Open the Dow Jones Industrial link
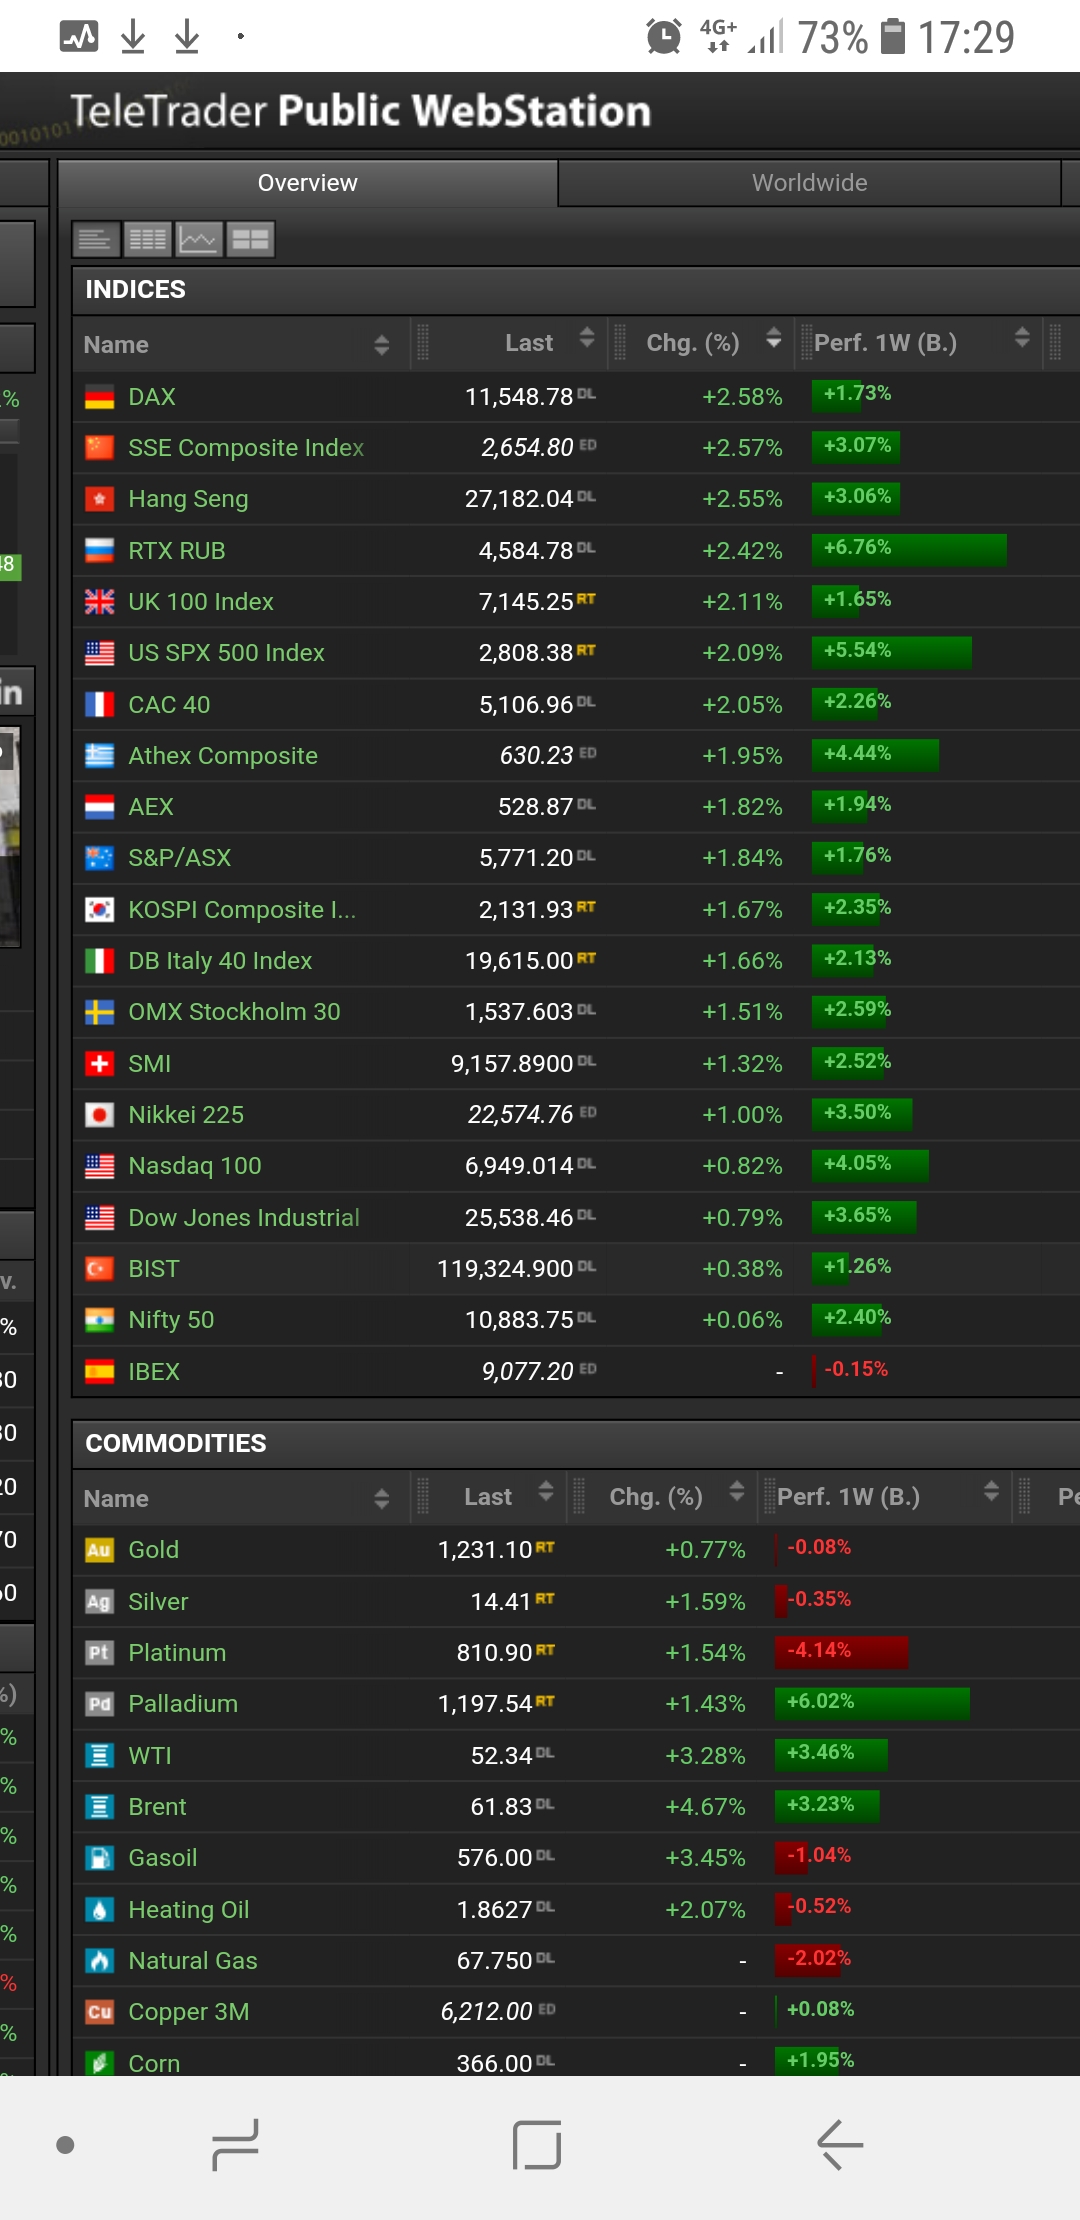The image size is (1080, 2220). coord(244,1218)
